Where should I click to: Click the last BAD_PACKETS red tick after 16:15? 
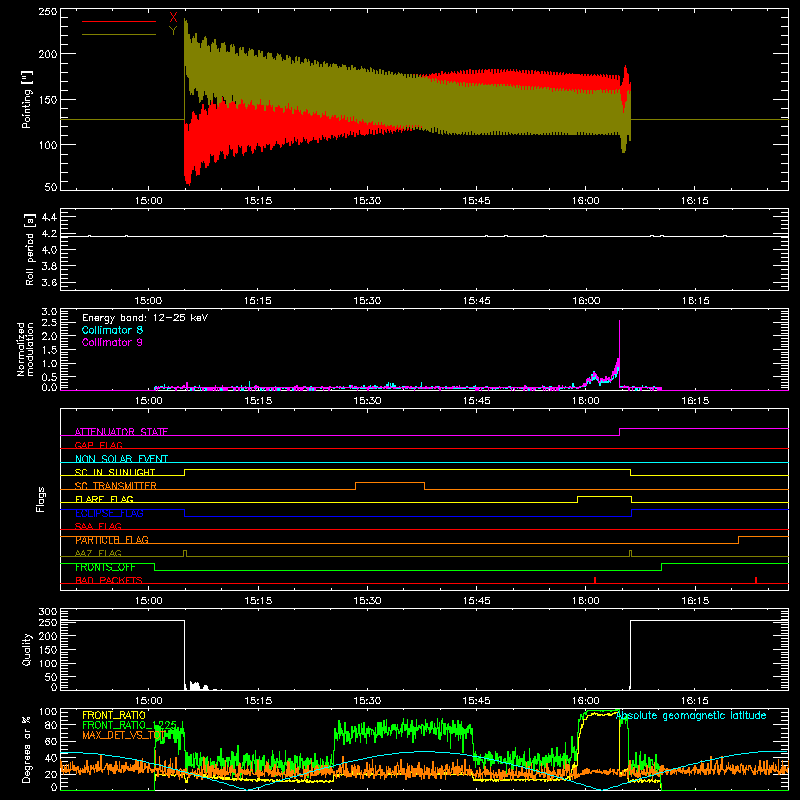(x=756, y=580)
